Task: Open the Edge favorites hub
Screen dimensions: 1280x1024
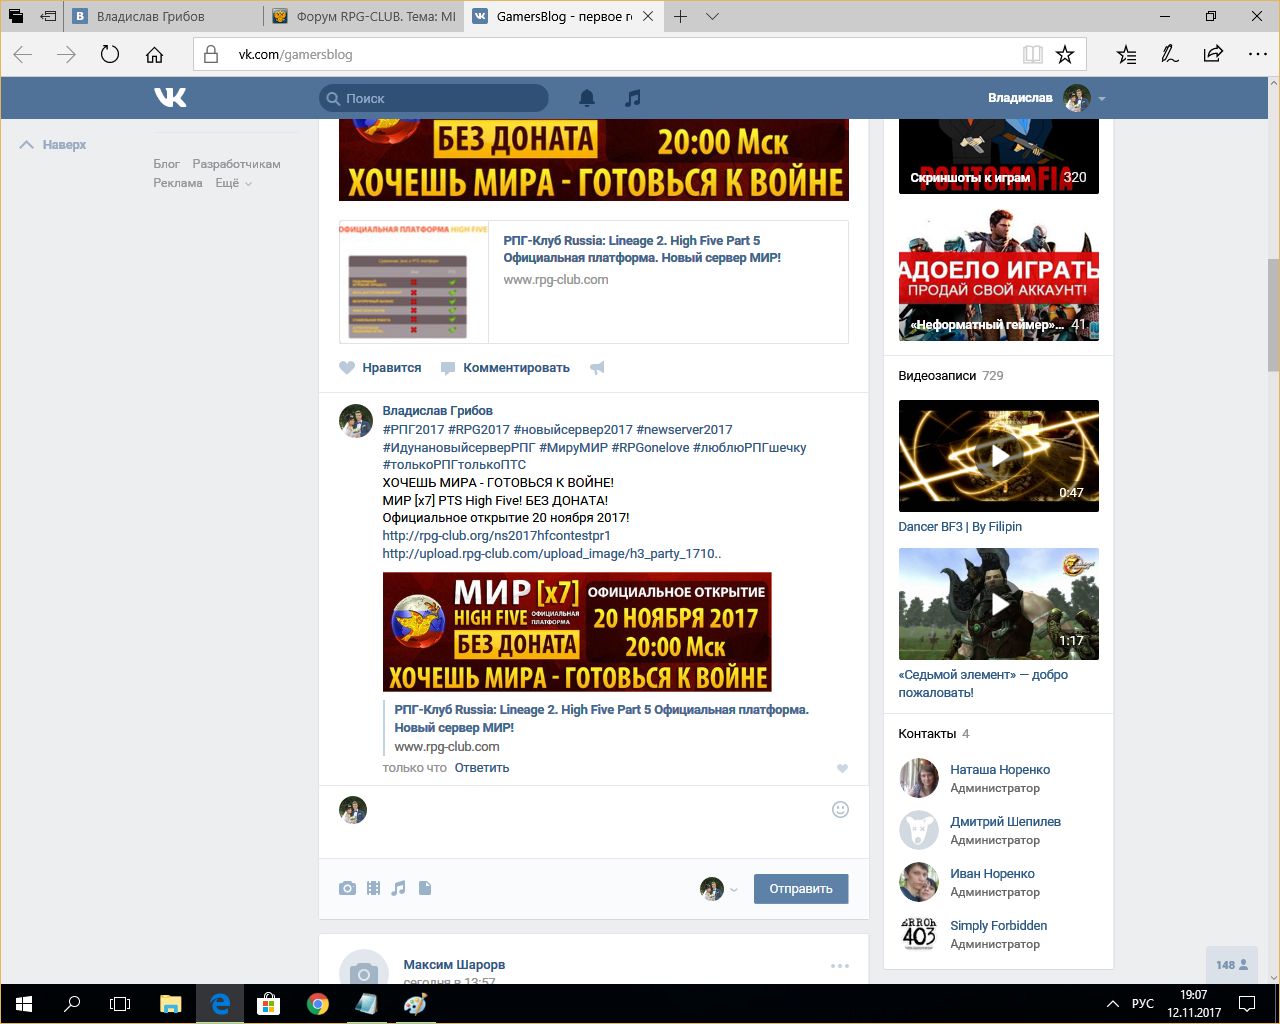Action: (1126, 55)
